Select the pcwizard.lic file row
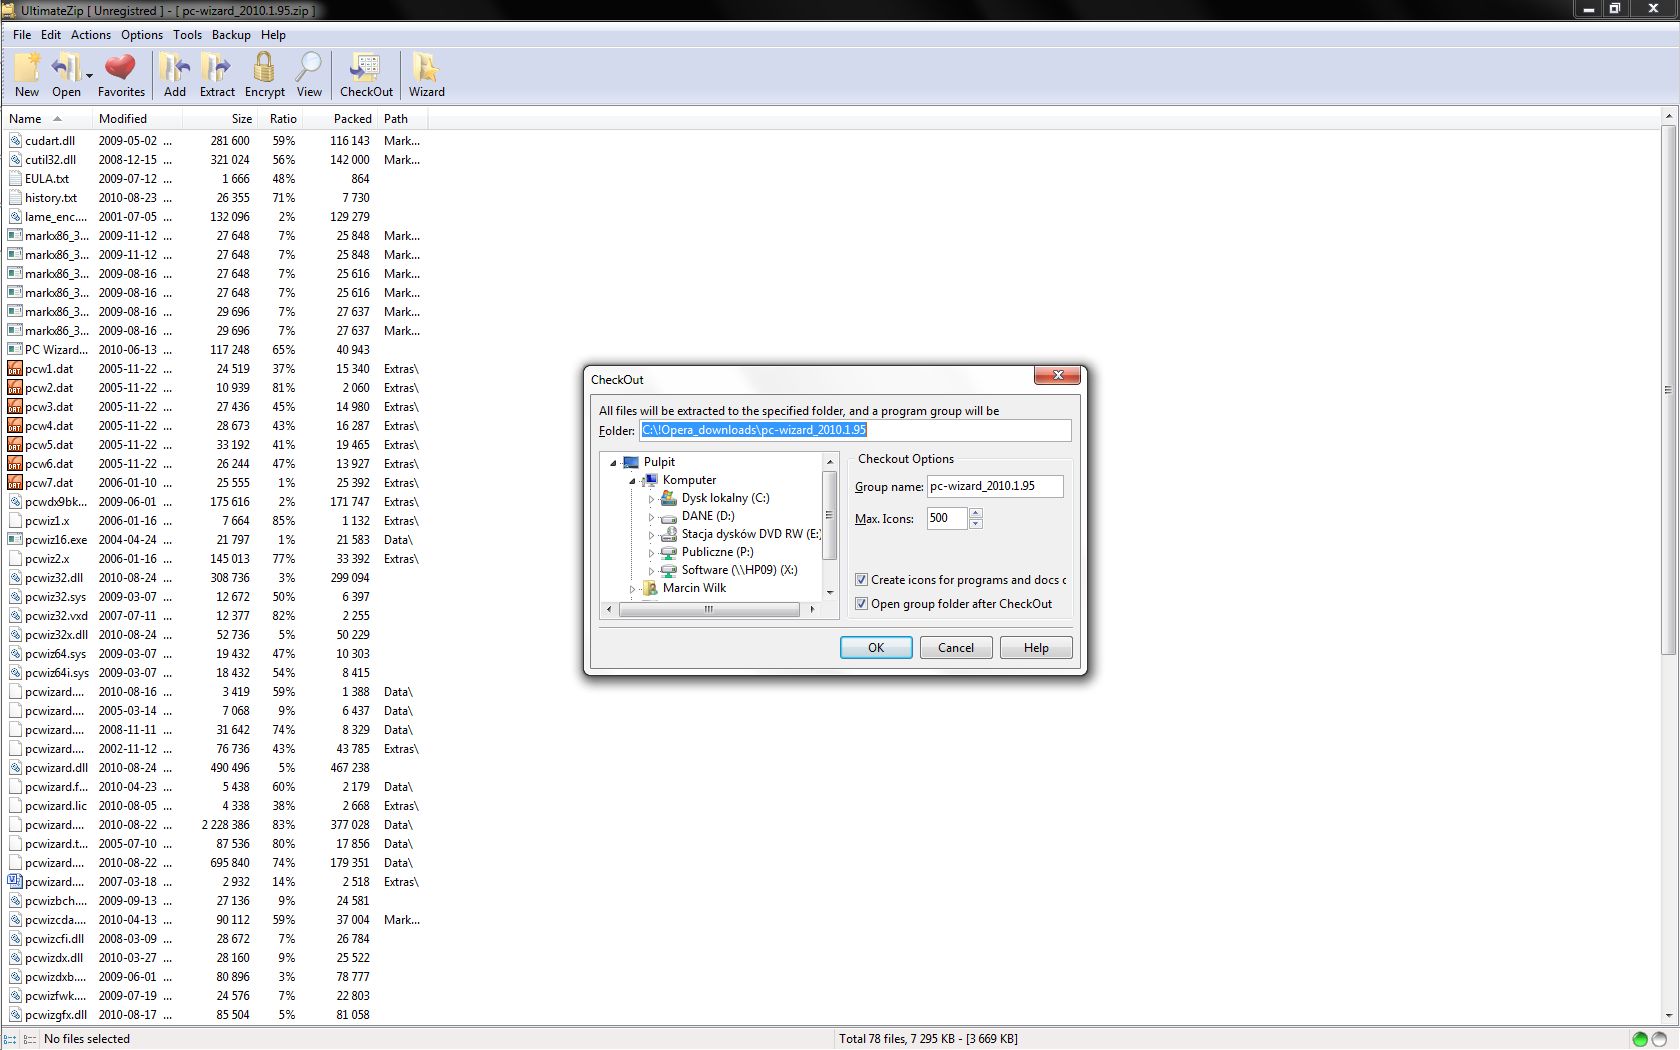The image size is (1680, 1050). [x=215, y=806]
